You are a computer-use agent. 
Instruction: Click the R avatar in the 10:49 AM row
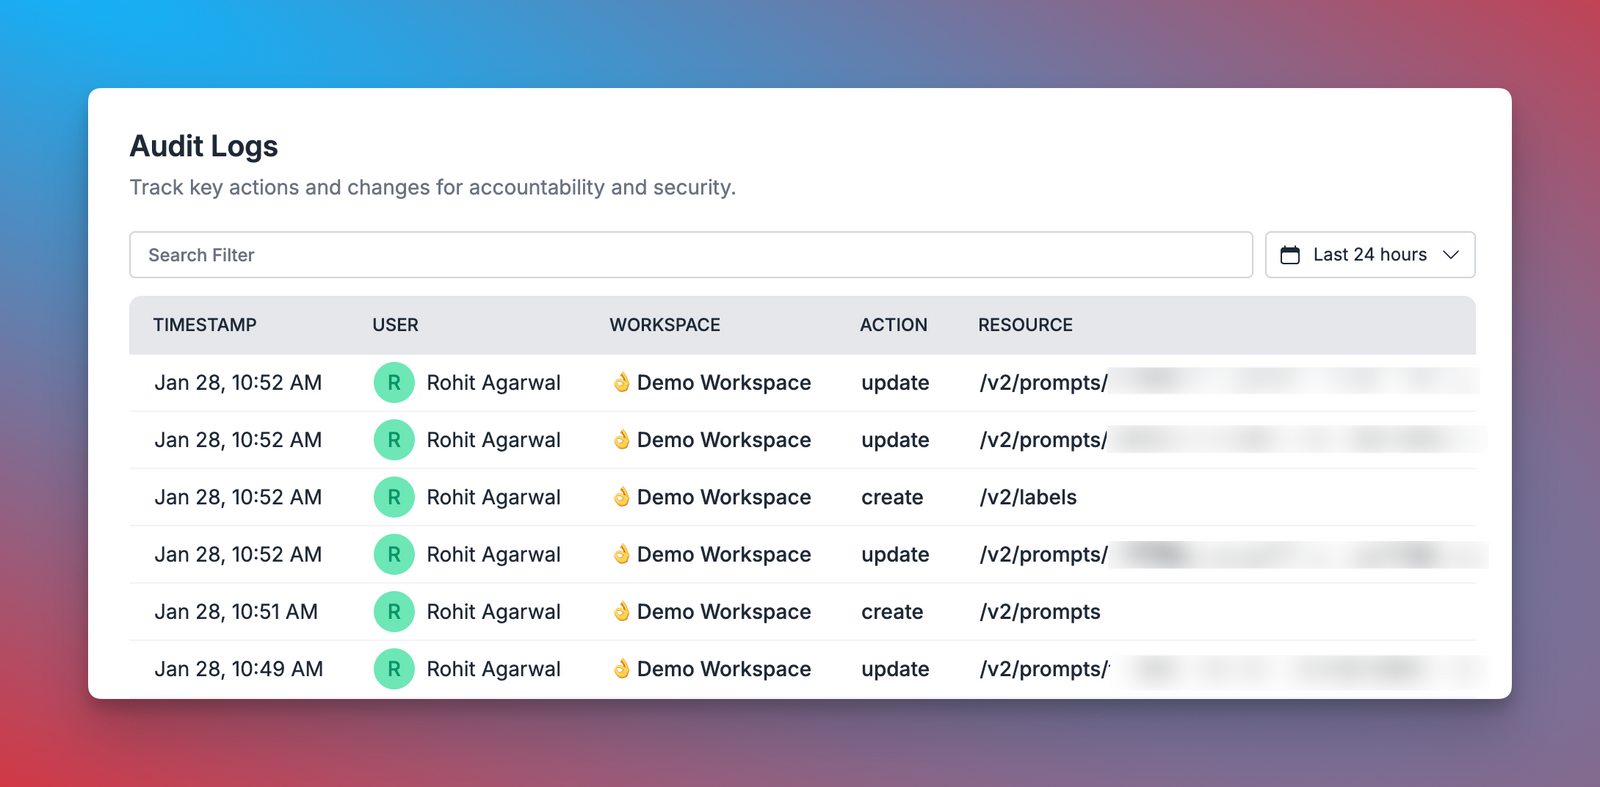pos(394,669)
